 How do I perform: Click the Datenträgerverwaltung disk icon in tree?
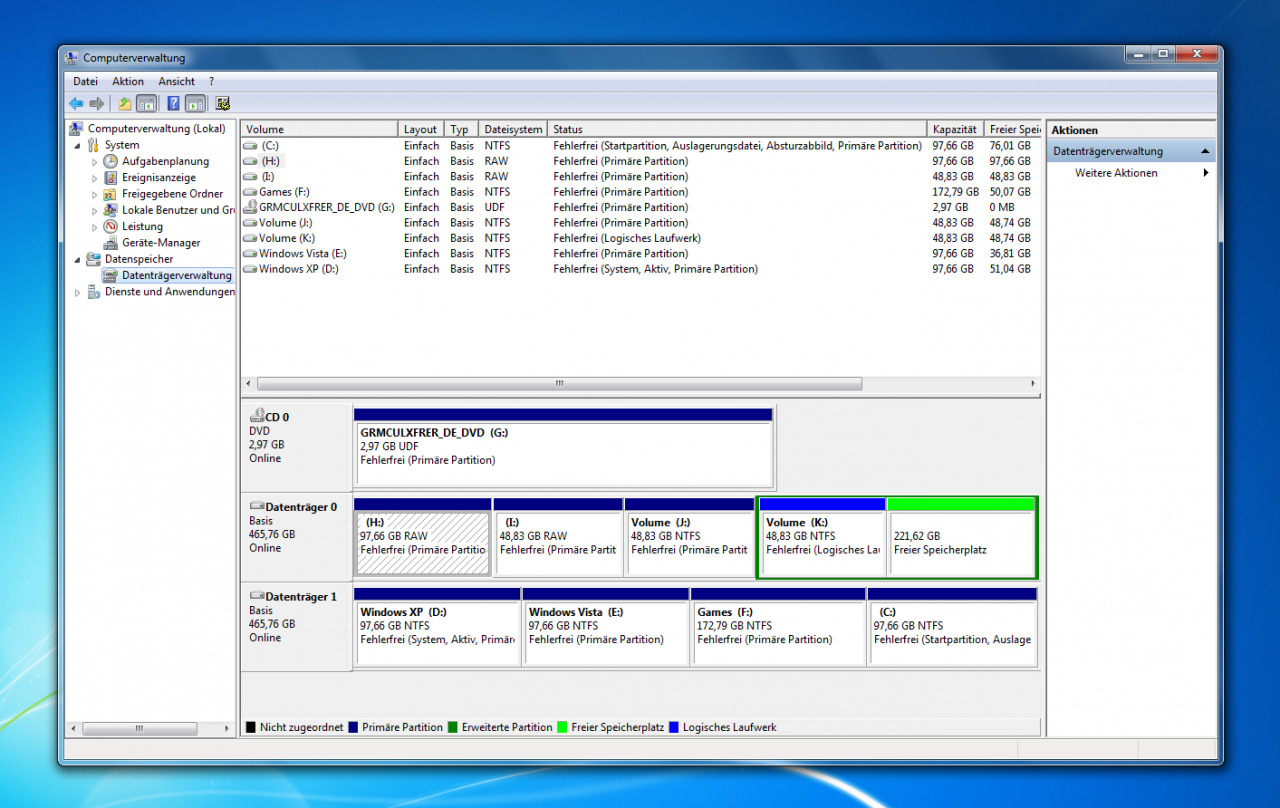point(111,275)
